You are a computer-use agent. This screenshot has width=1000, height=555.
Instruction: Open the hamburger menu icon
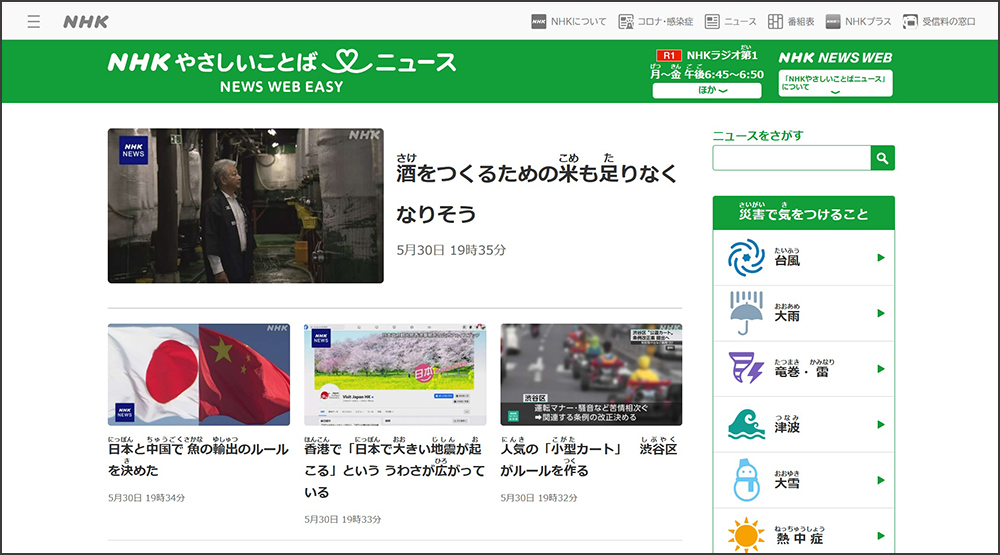34,22
